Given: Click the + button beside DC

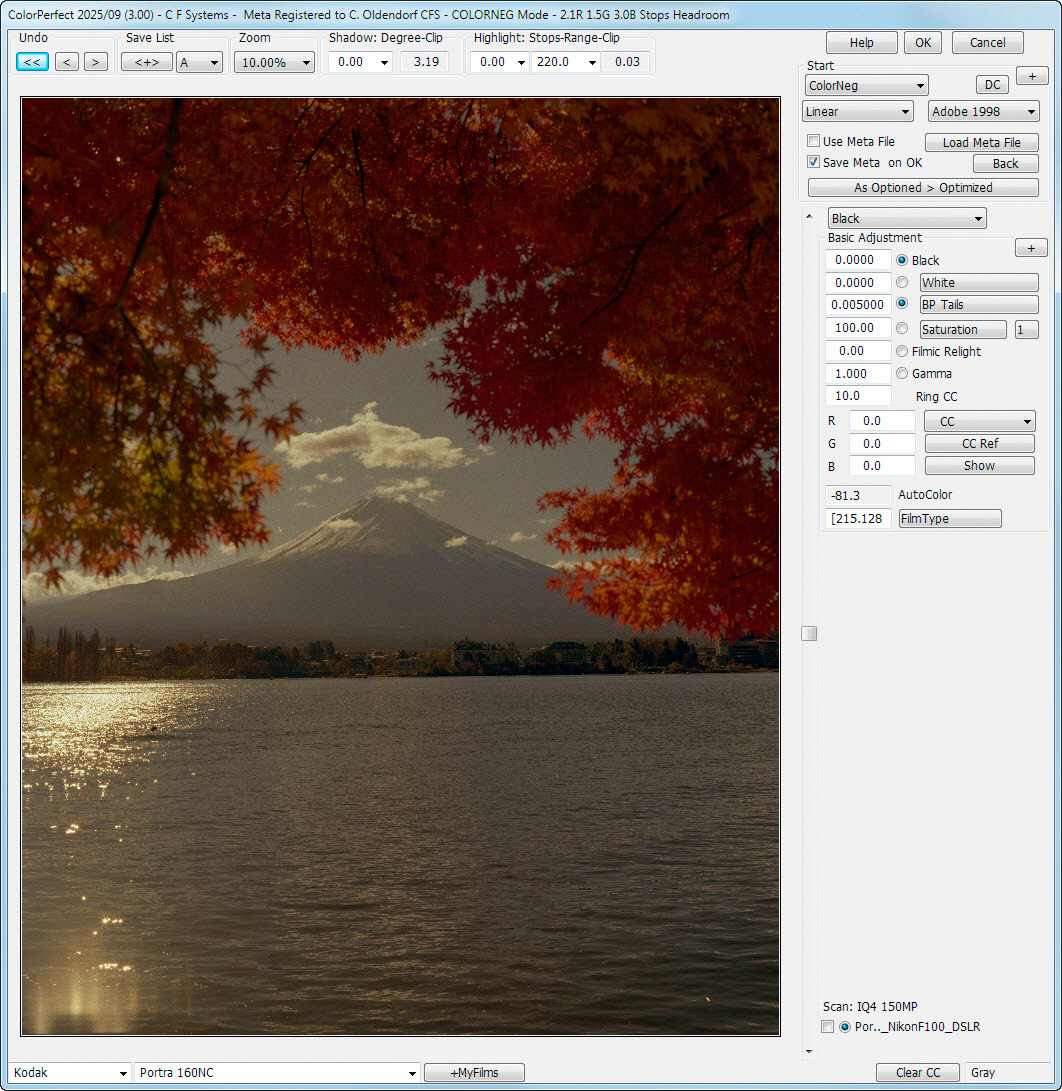Looking at the screenshot, I should (1031, 76).
